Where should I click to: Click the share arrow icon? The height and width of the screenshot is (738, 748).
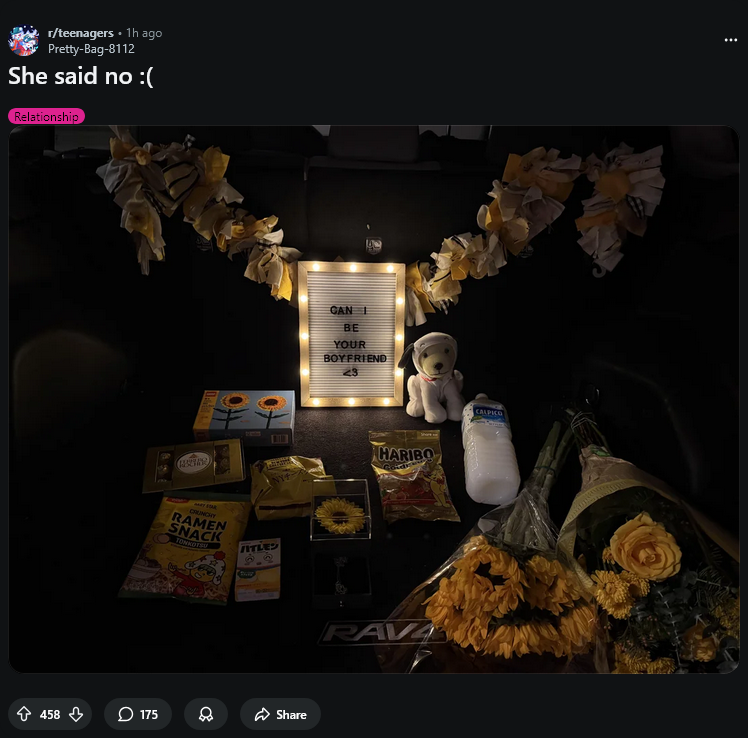(x=262, y=714)
